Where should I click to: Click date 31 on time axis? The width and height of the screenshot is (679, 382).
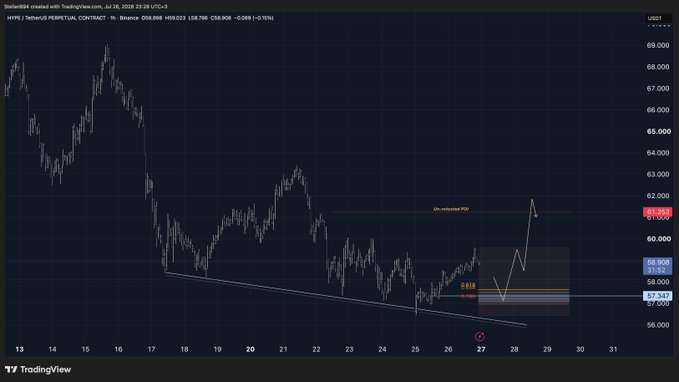[x=613, y=349]
